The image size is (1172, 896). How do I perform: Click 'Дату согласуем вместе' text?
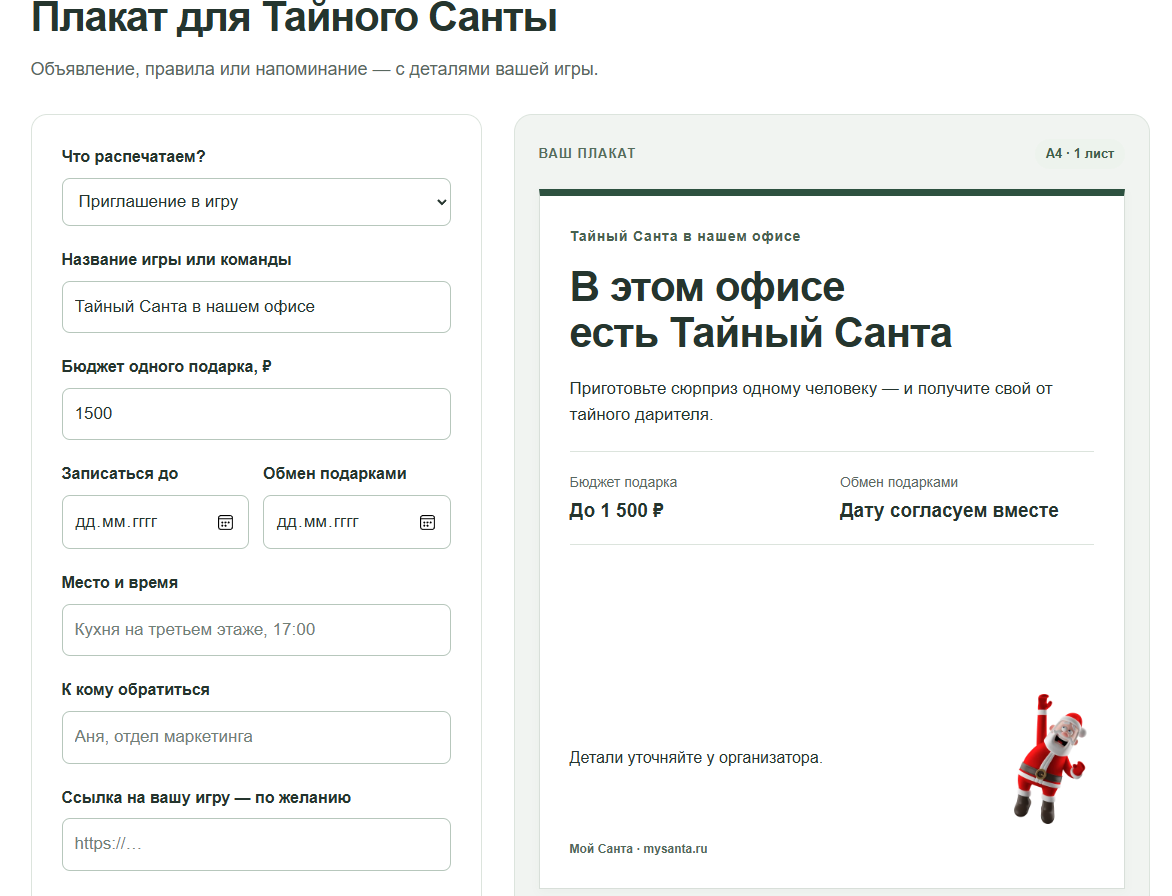(949, 510)
